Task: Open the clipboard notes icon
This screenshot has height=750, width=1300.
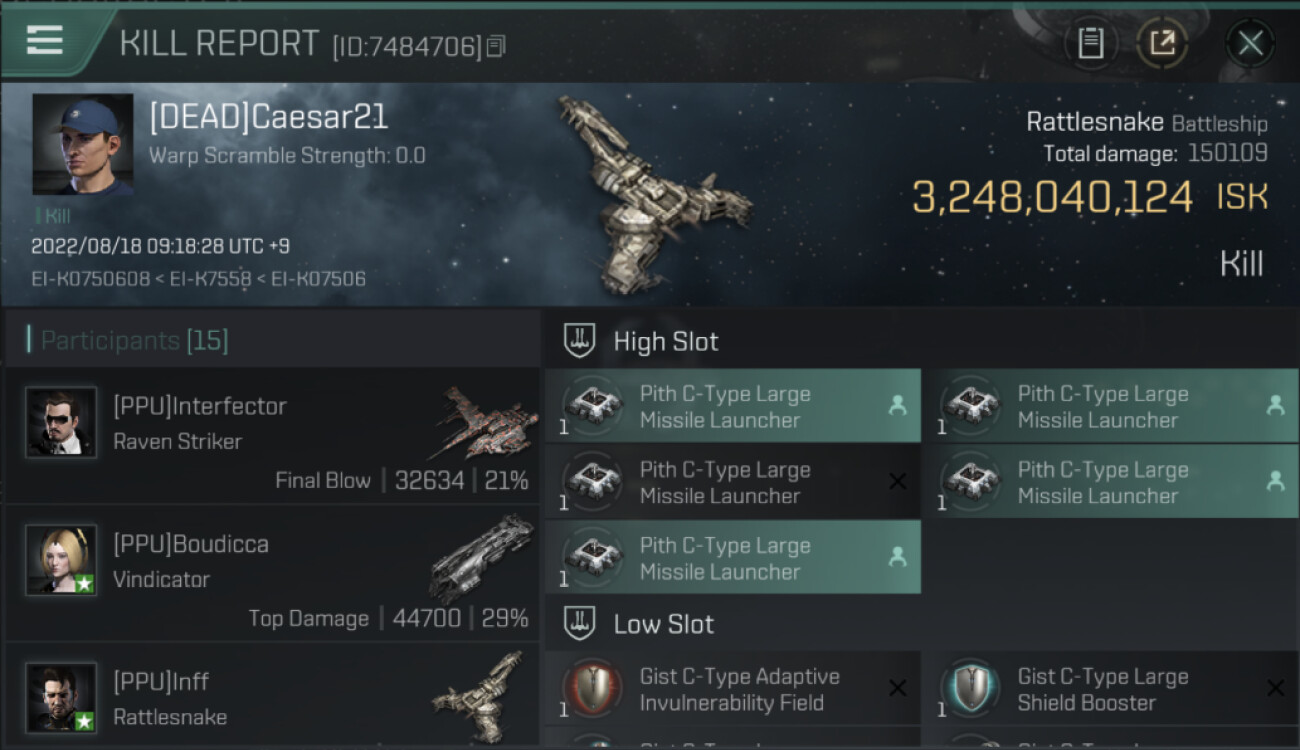Action: (x=1090, y=43)
